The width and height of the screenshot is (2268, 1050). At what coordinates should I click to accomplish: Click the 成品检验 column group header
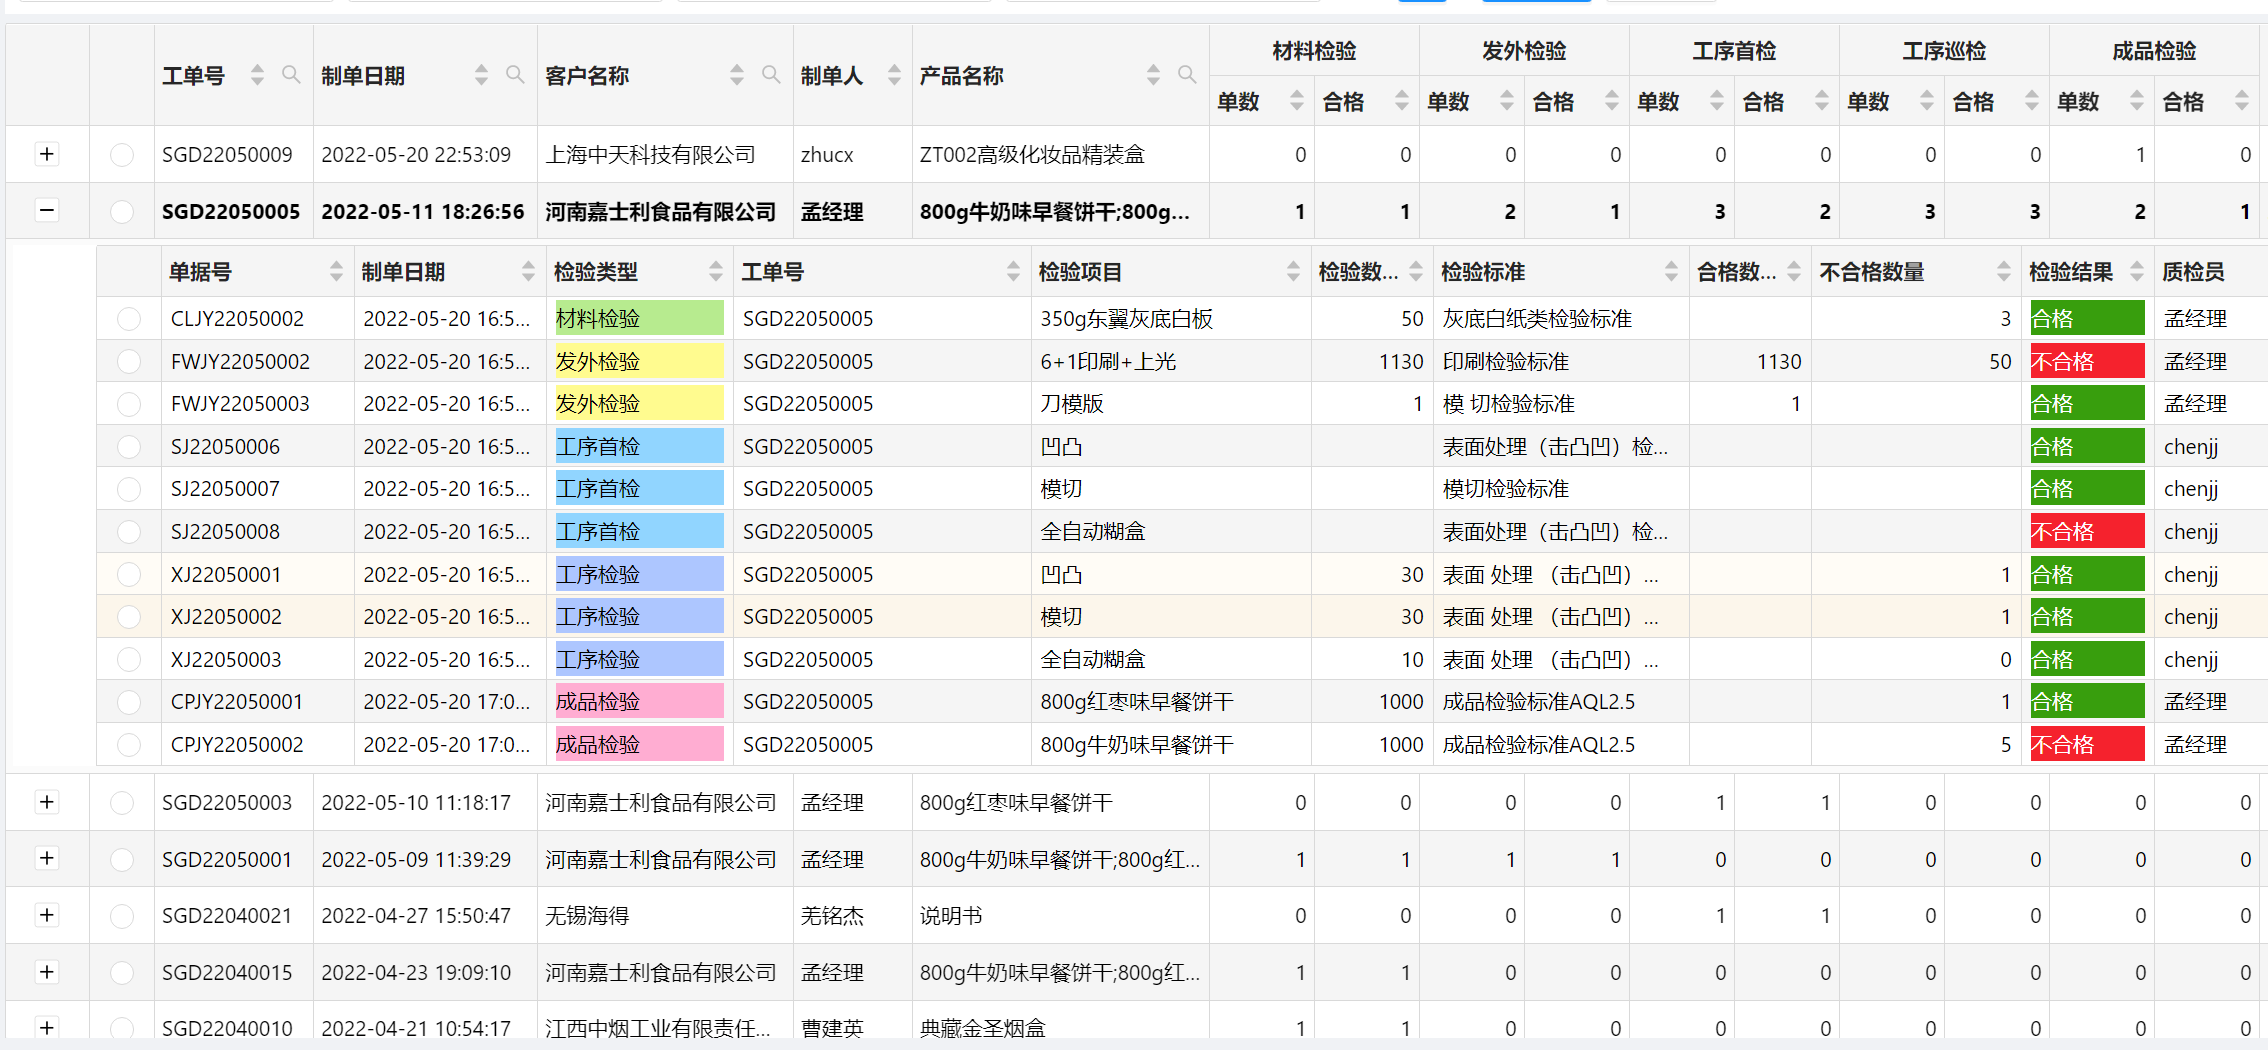[x=2154, y=51]
